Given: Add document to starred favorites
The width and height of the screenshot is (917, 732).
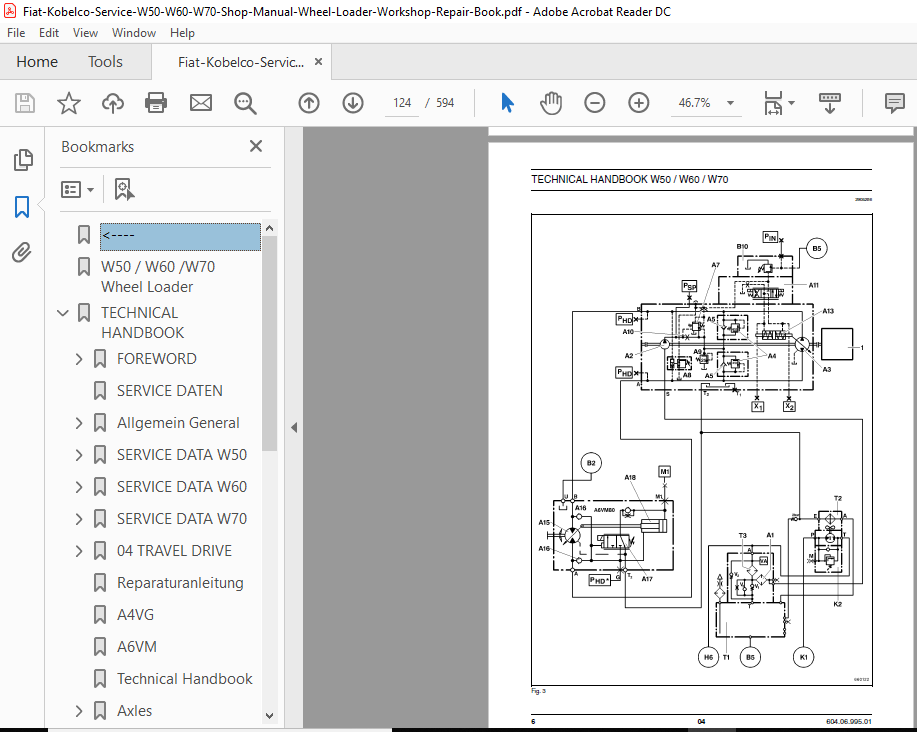Looking at the screenshot, I should tap(68, 103).
